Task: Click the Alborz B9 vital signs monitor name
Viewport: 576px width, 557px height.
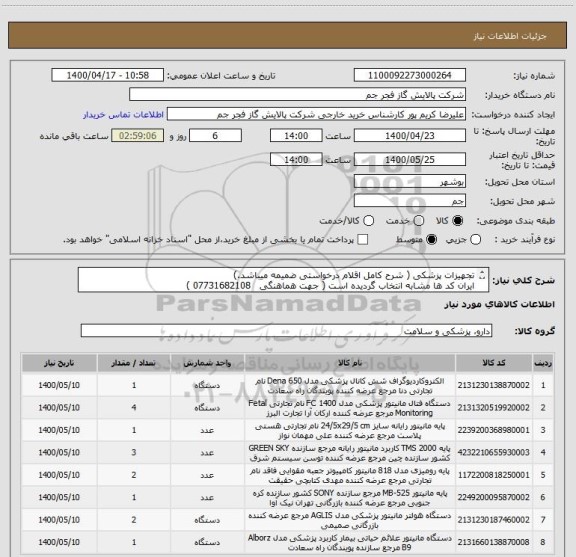Action: coord(350,542)
